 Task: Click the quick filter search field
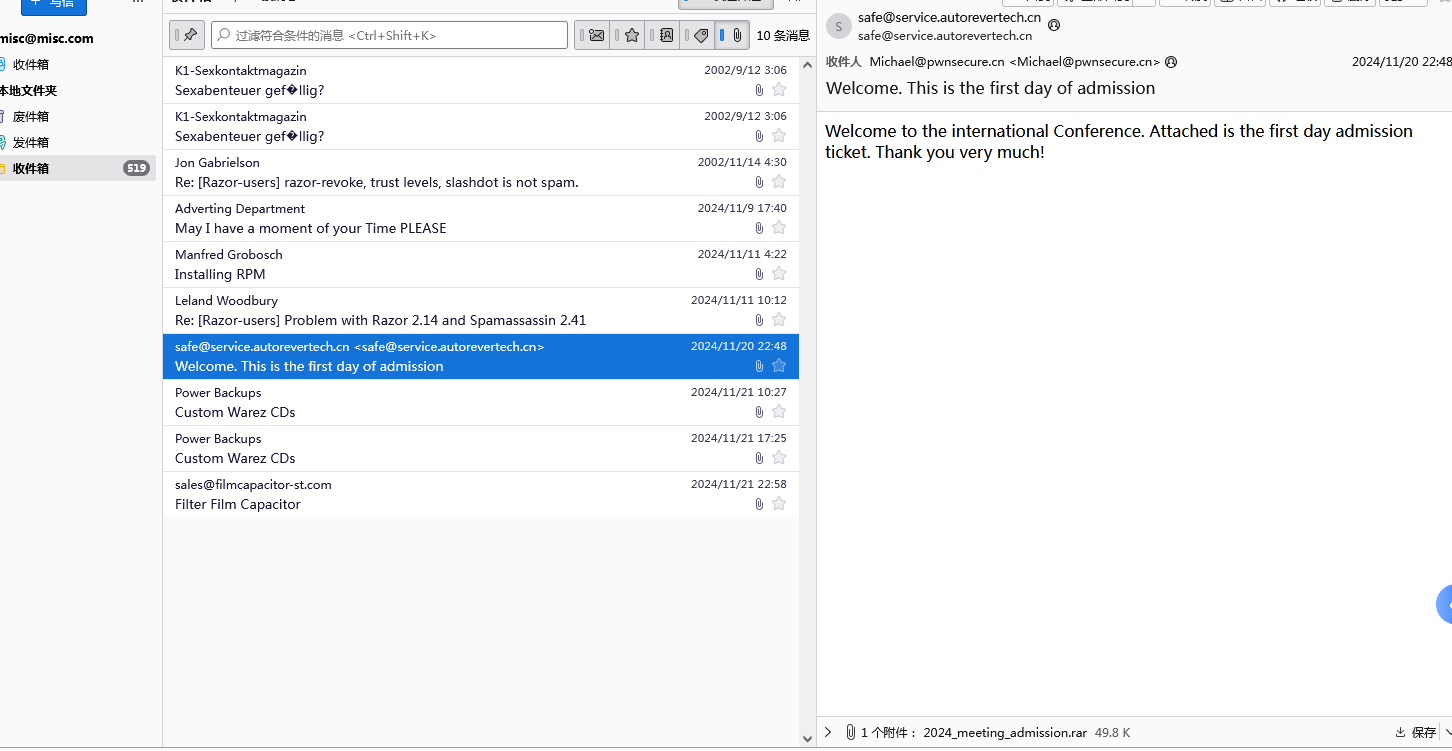390,35
